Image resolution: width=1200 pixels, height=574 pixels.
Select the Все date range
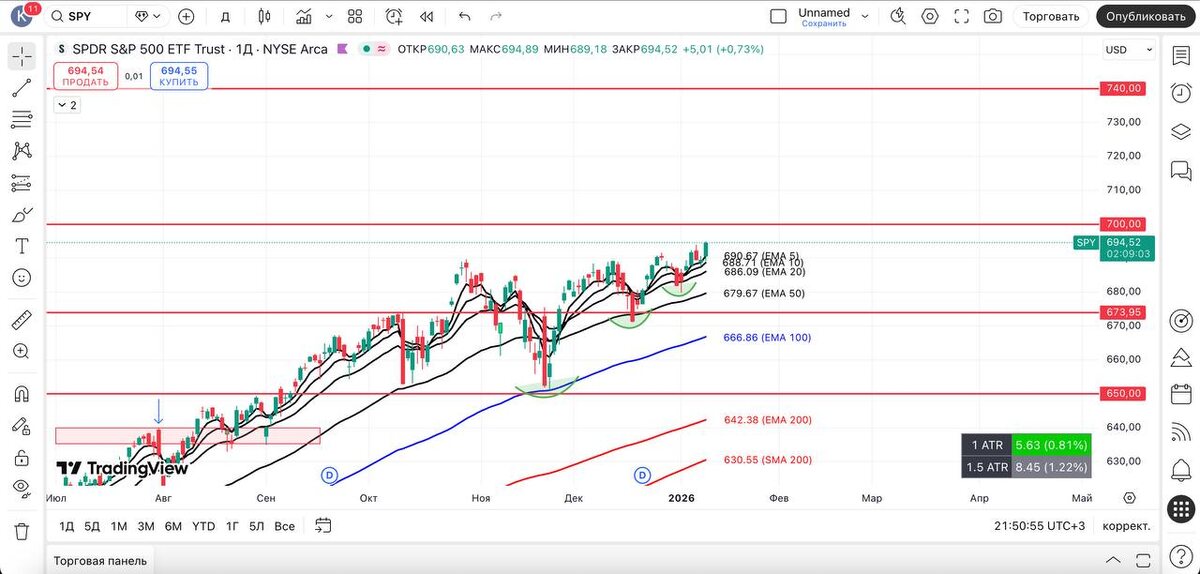[285, 526]
